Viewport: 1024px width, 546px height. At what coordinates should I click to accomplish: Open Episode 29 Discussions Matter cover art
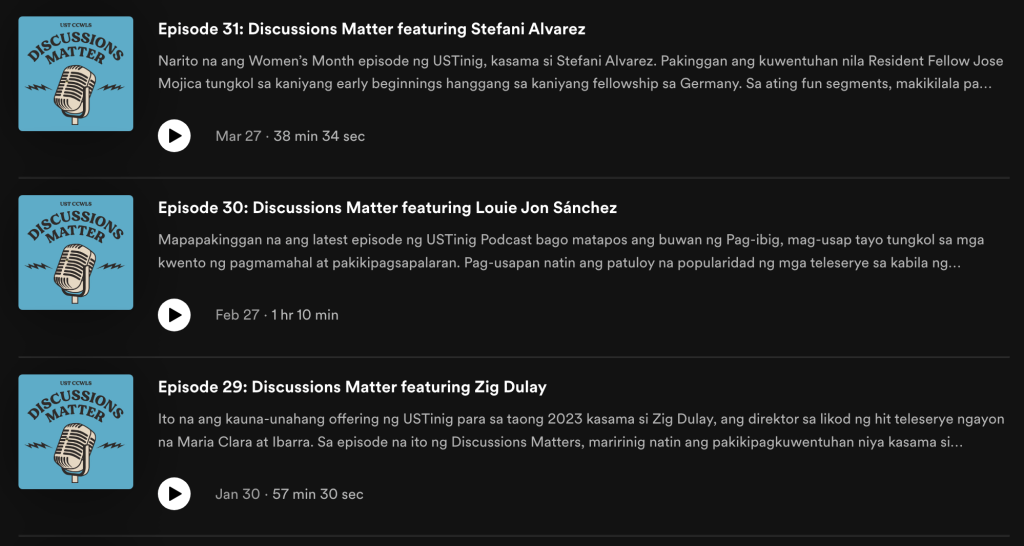point(76,432)
